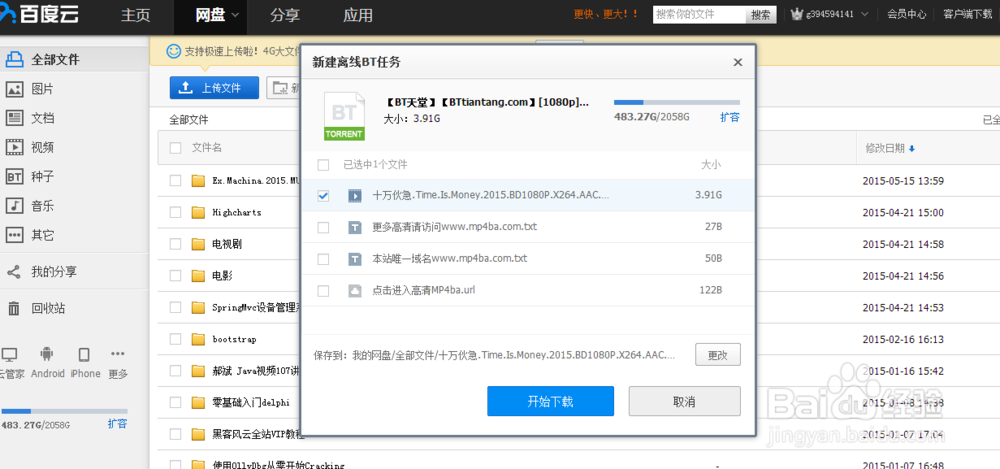Check the 本站唯一域名www.mp4ba.com.txt file
This screenshot has height=469, width=1000.
[323, 259]
